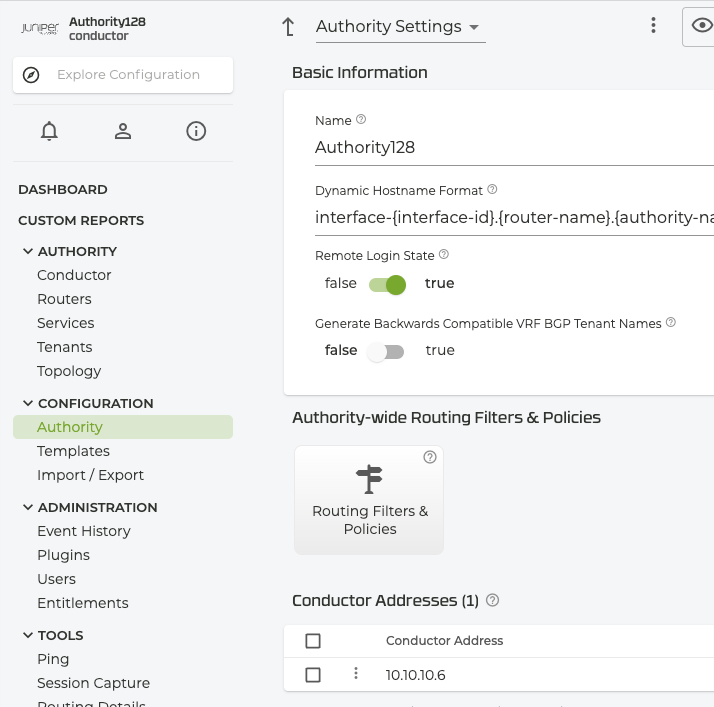Open Event History in the sidebar
This screenshot has width=714, height=707.
pyautogui.click(x=84, y=531)
